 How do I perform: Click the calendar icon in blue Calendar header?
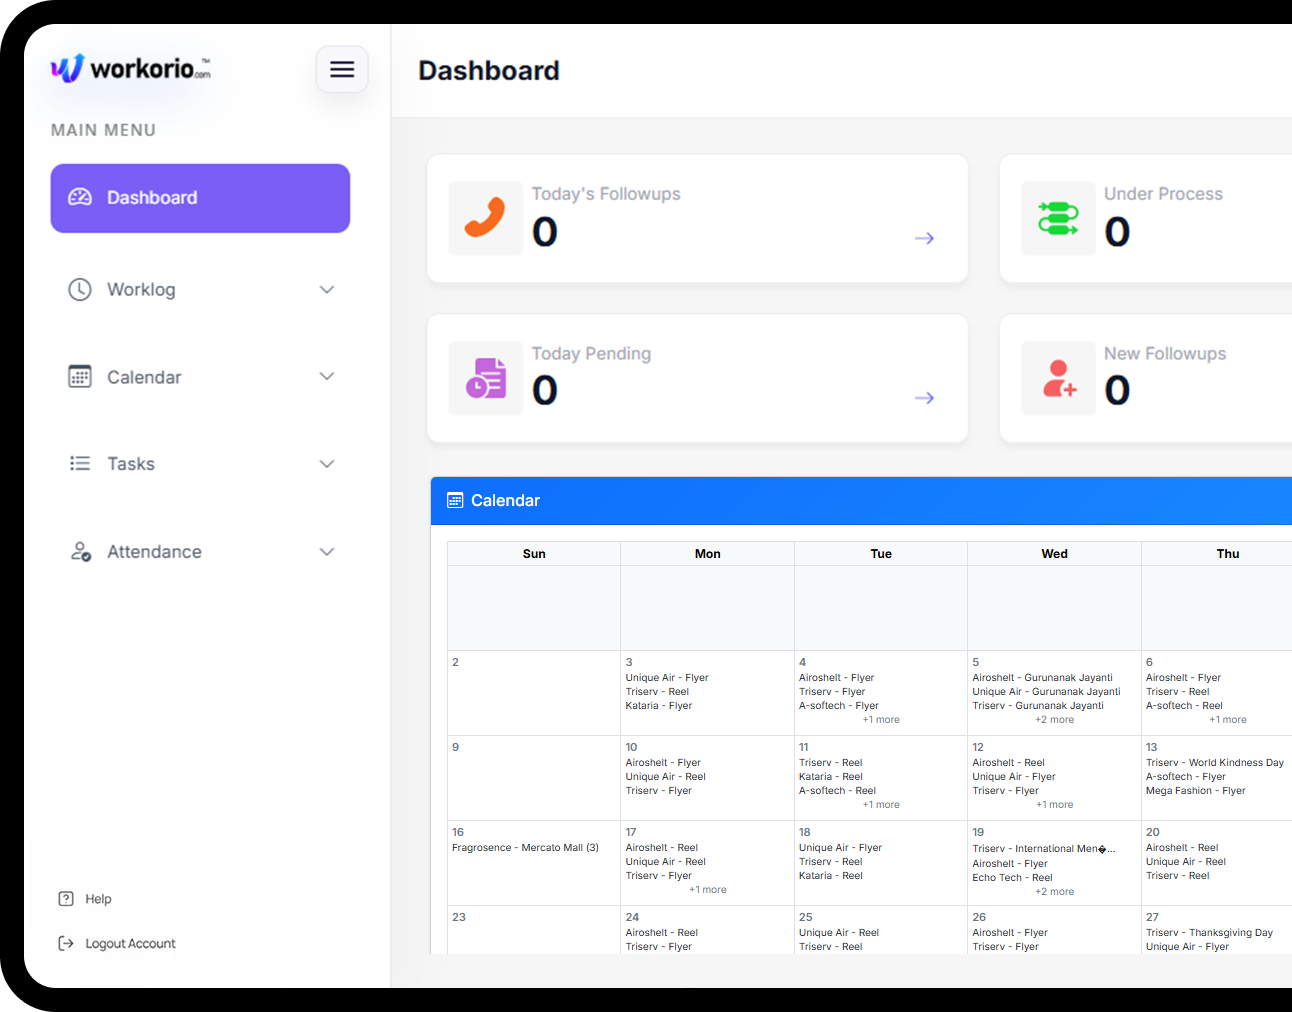coord(455,501)
